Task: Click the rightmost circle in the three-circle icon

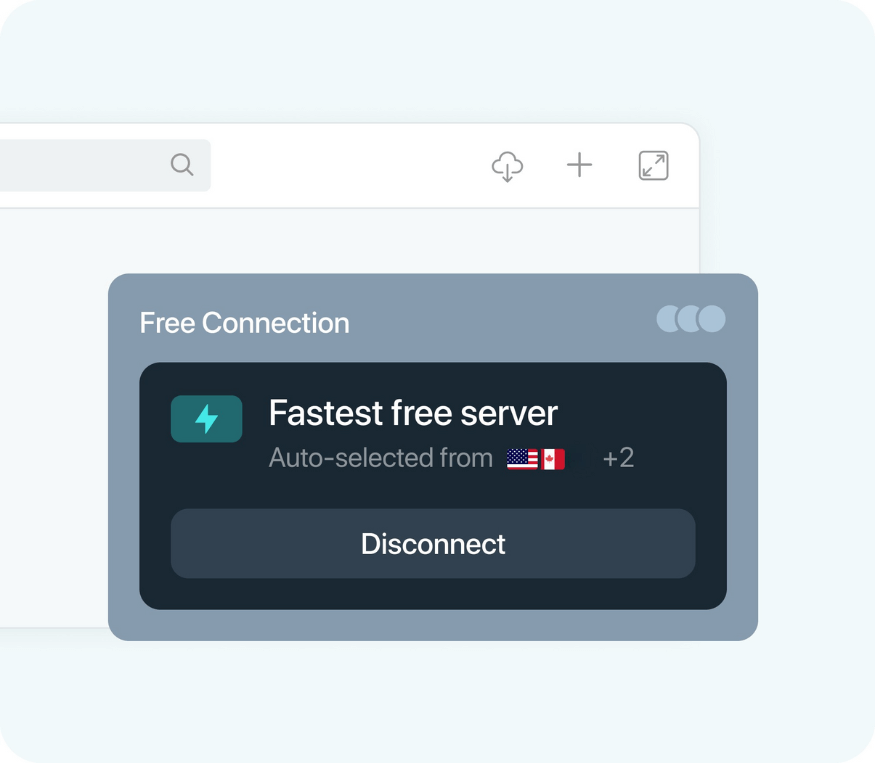Action: [x=713, y=319]
